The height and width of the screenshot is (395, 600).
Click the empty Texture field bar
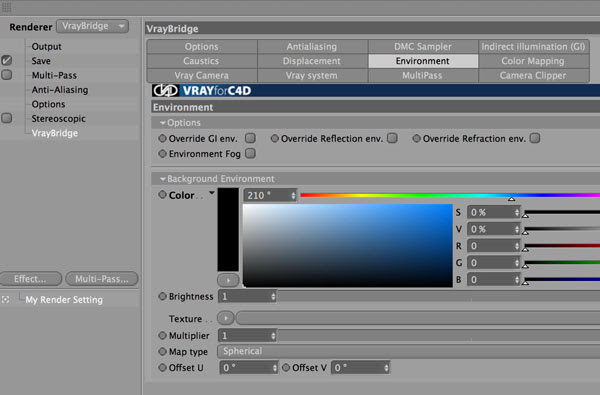[418, 318]
